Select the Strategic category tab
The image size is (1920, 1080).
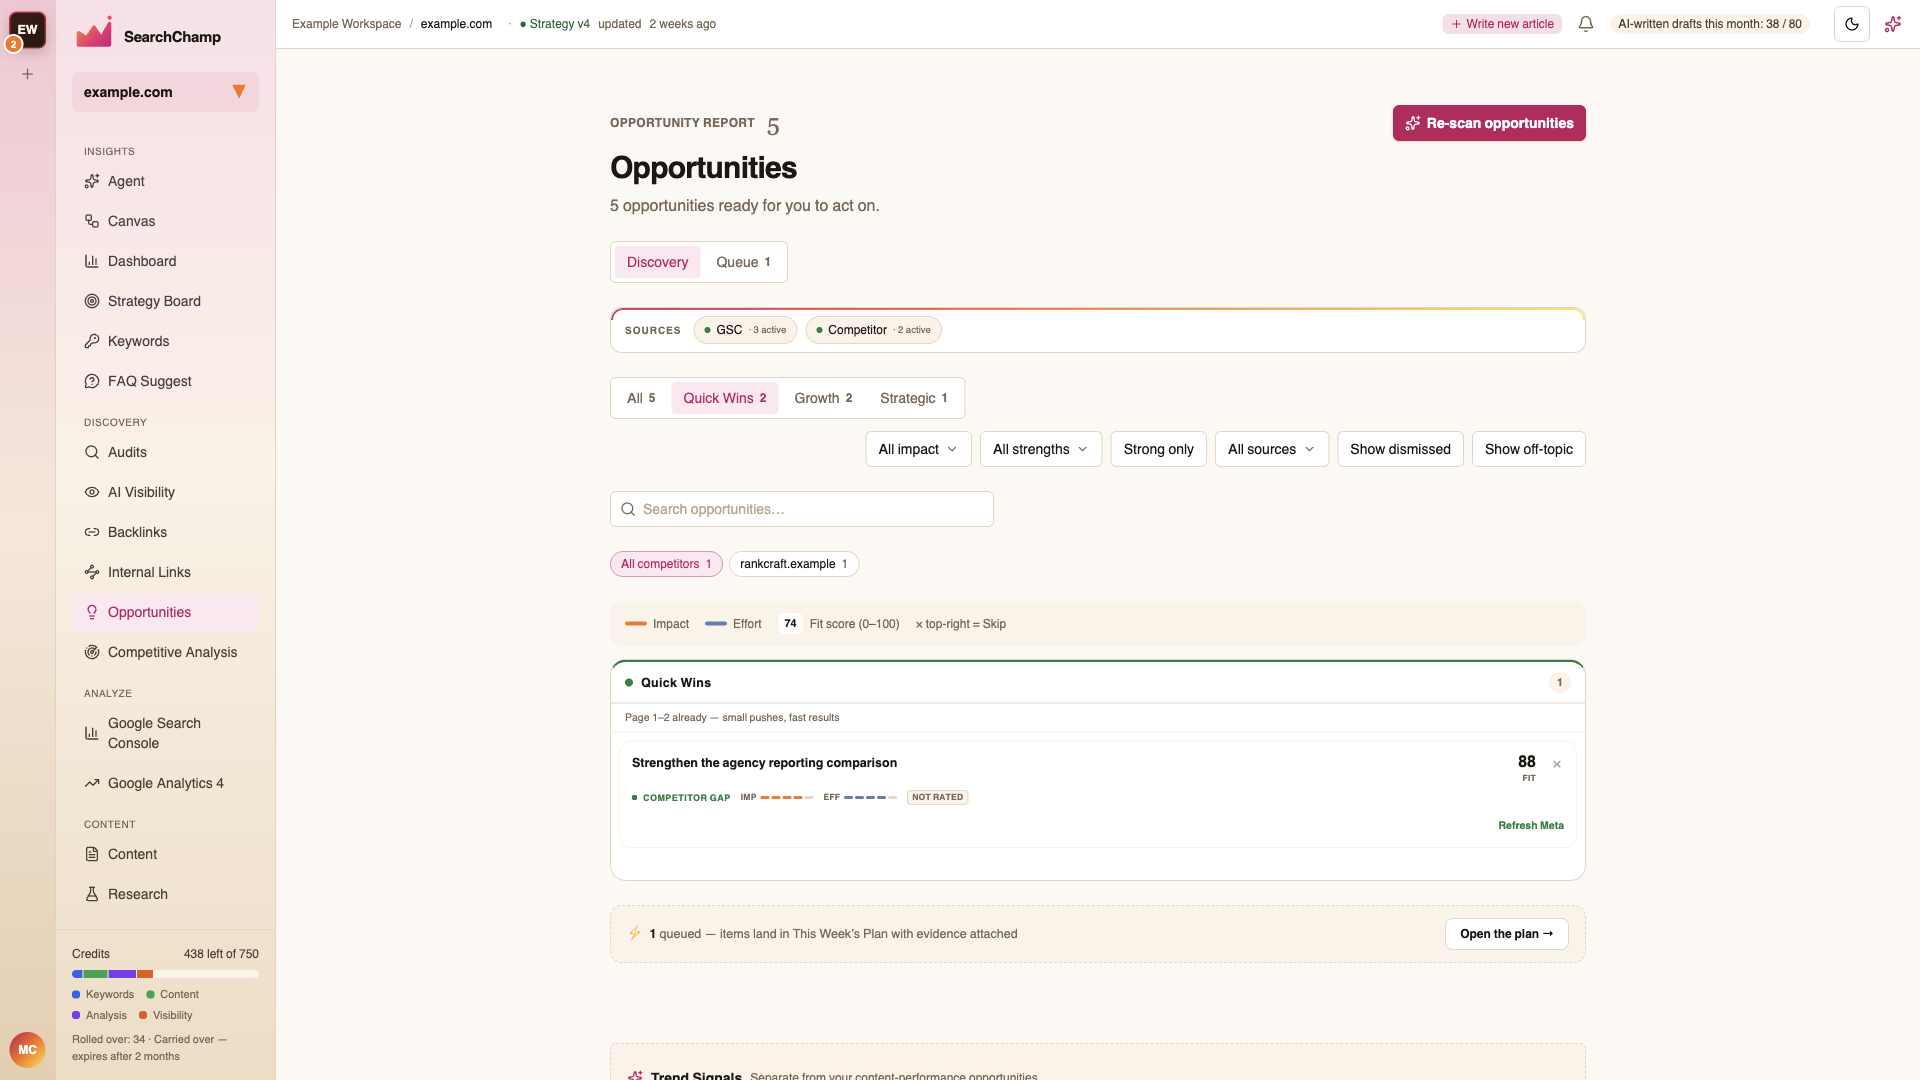pyautogui.click(x=913, y=398)
